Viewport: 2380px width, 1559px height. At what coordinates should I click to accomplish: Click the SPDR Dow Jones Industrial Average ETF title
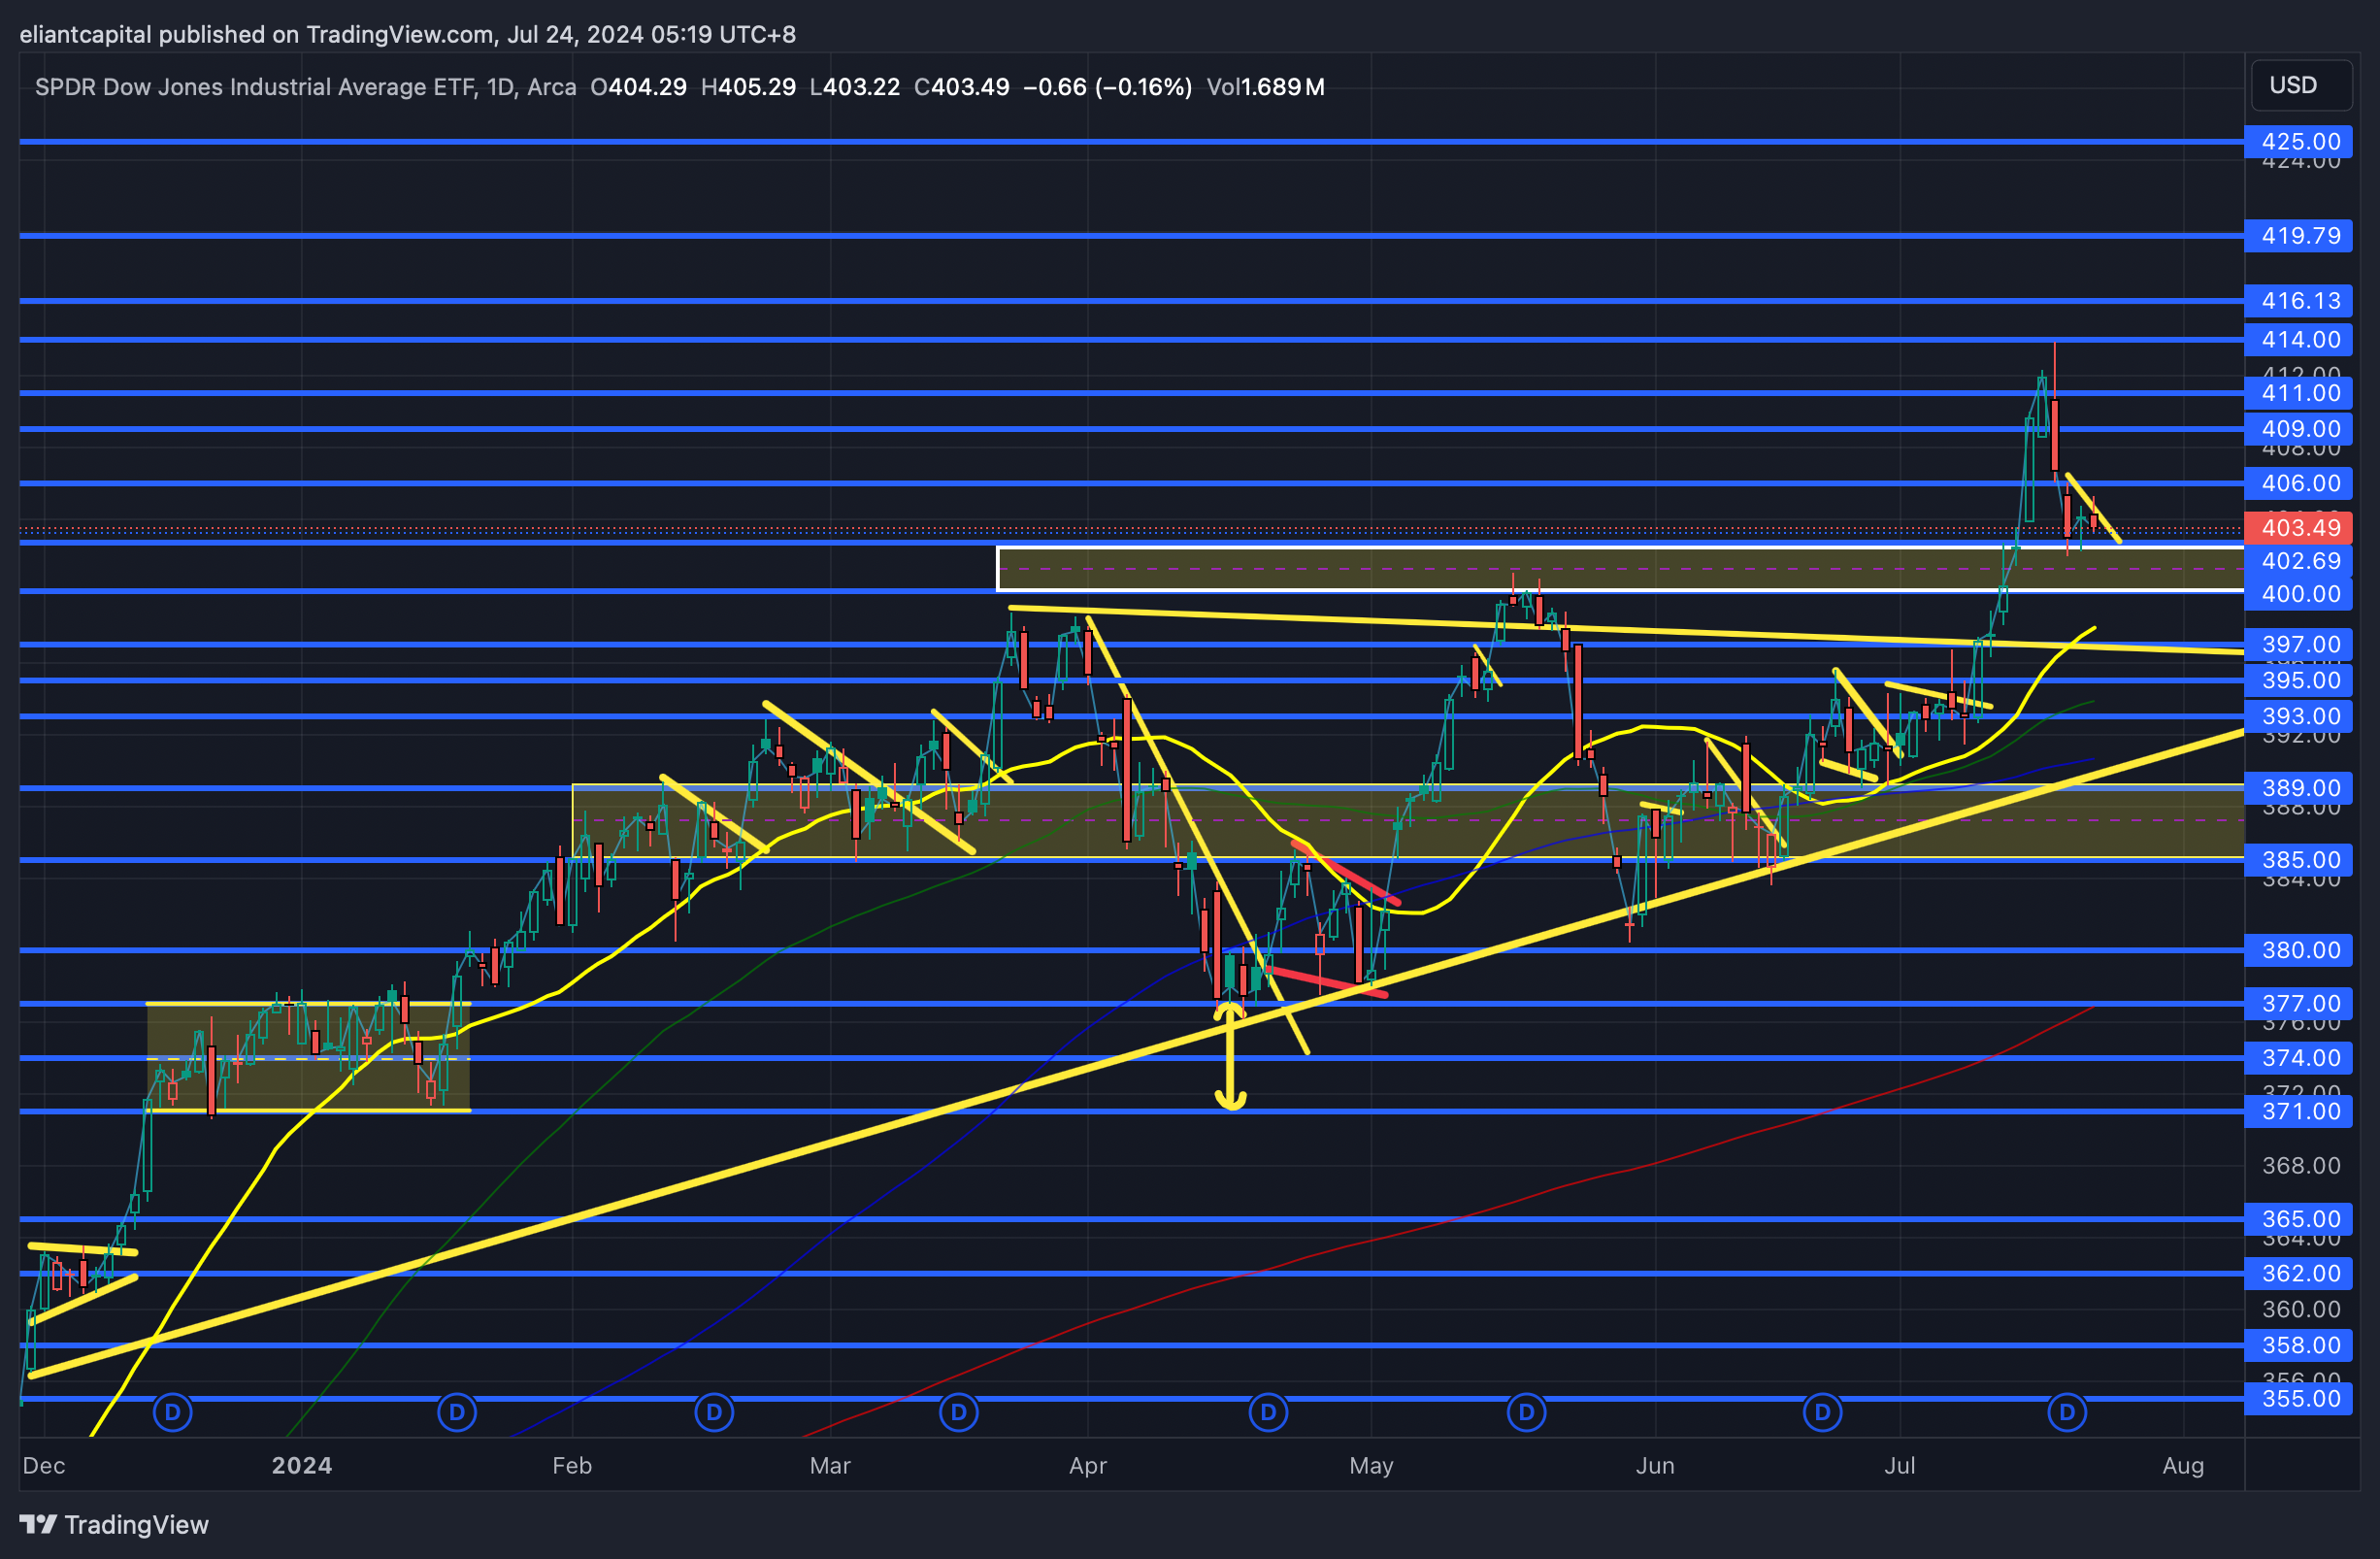point(254,87)
